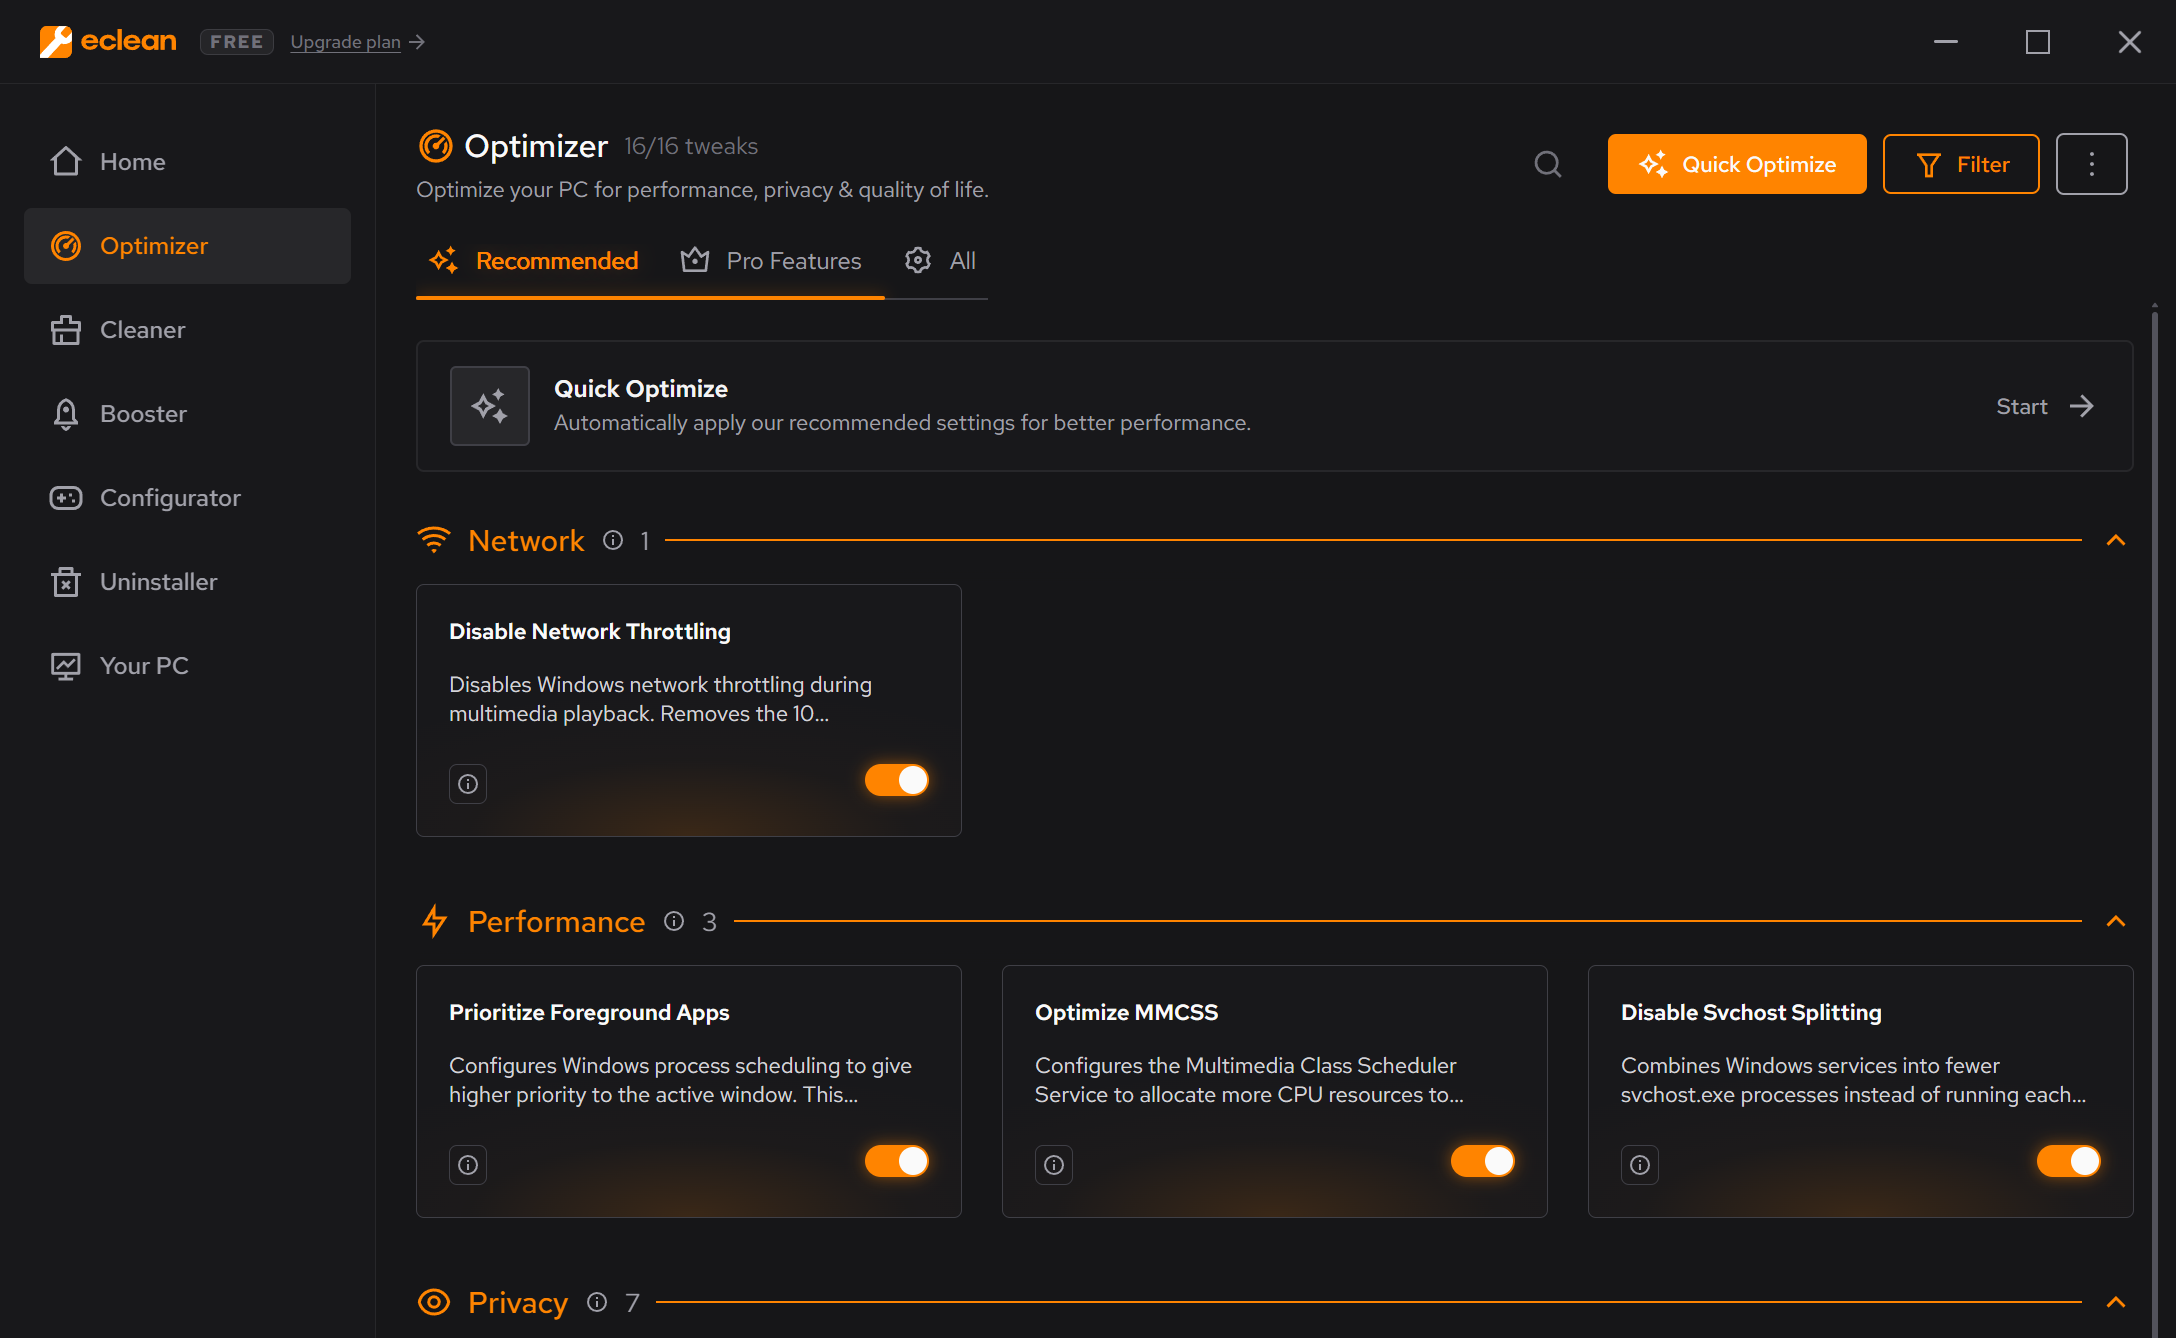The height and width of the screenshot is (1338, 2176).
Task: Open the Your PC page
Action: click(x=187, y=666)
